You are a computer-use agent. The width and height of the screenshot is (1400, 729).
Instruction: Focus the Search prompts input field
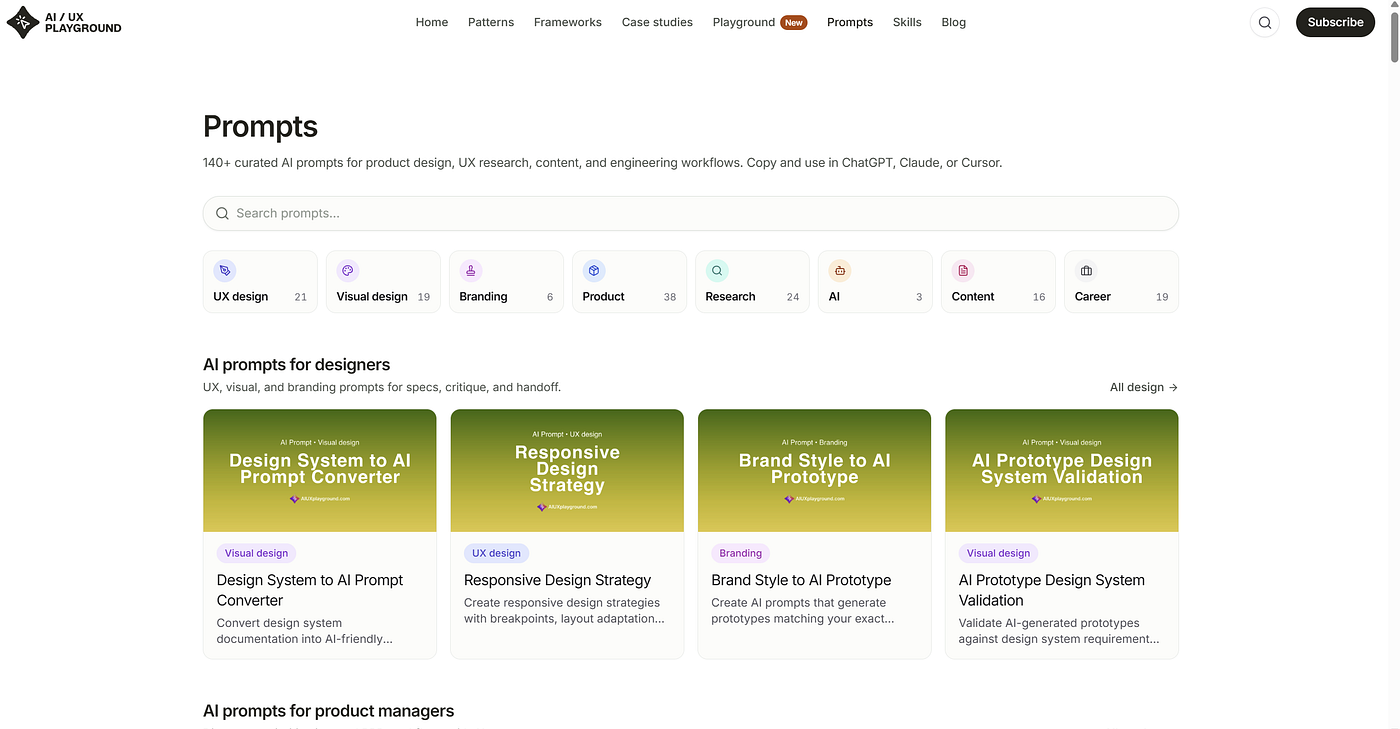[691, 213]
